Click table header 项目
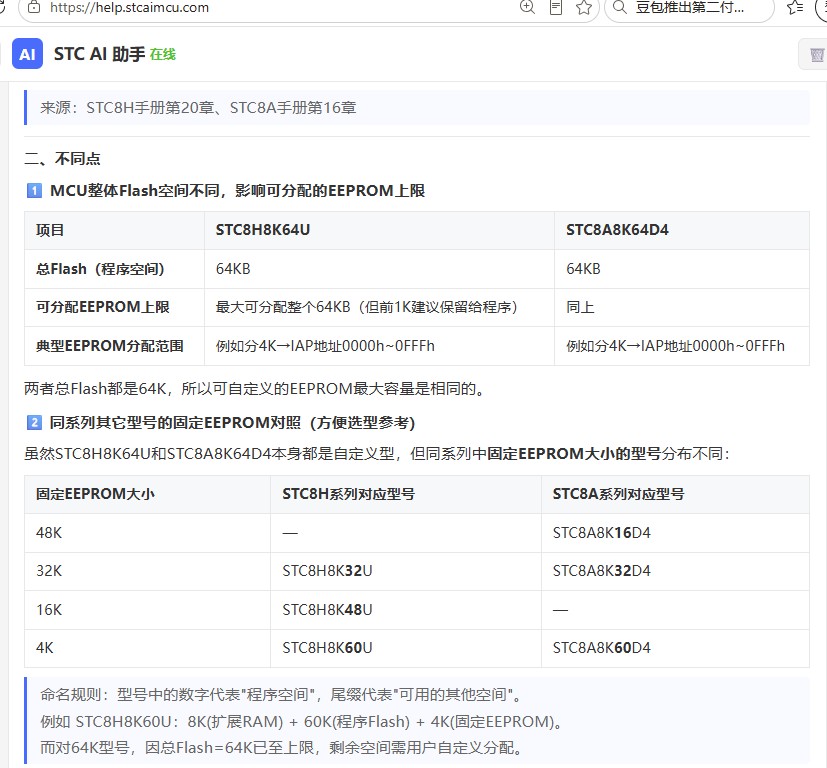Screen dimensions: 827x768 (50, 230)
